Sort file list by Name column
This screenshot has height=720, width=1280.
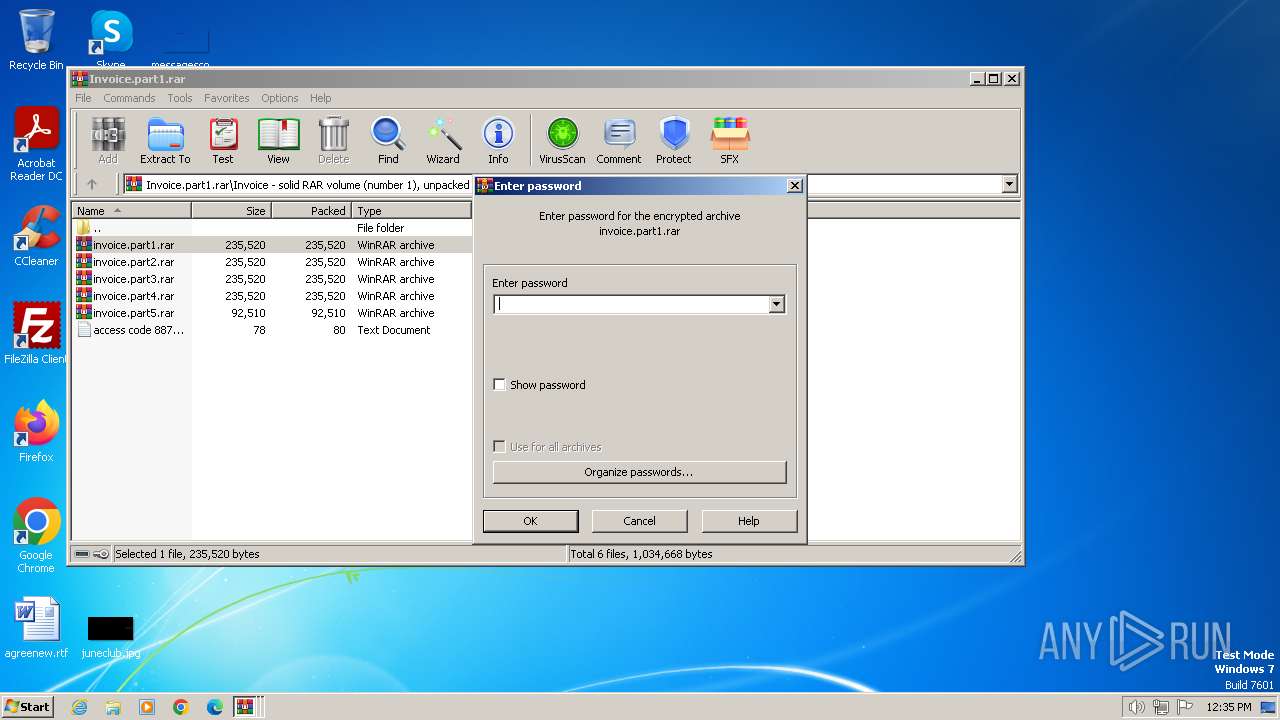[x=131, y=211]
